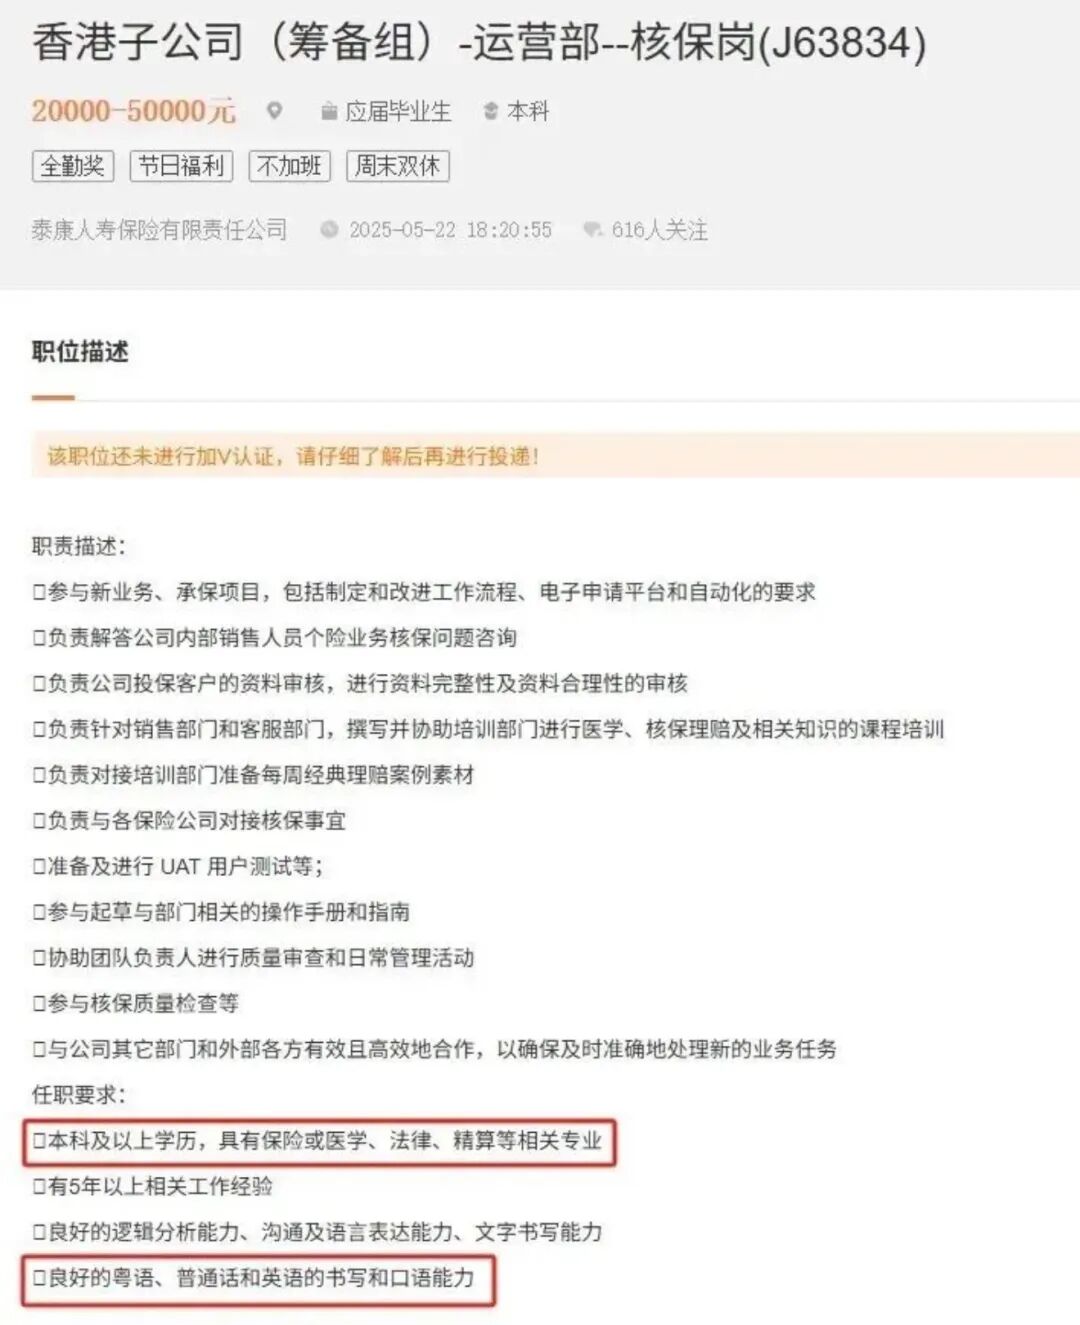1080x1325 pixels.
Task: Select the 周末双休 tag
Action: tap(398, 165)
